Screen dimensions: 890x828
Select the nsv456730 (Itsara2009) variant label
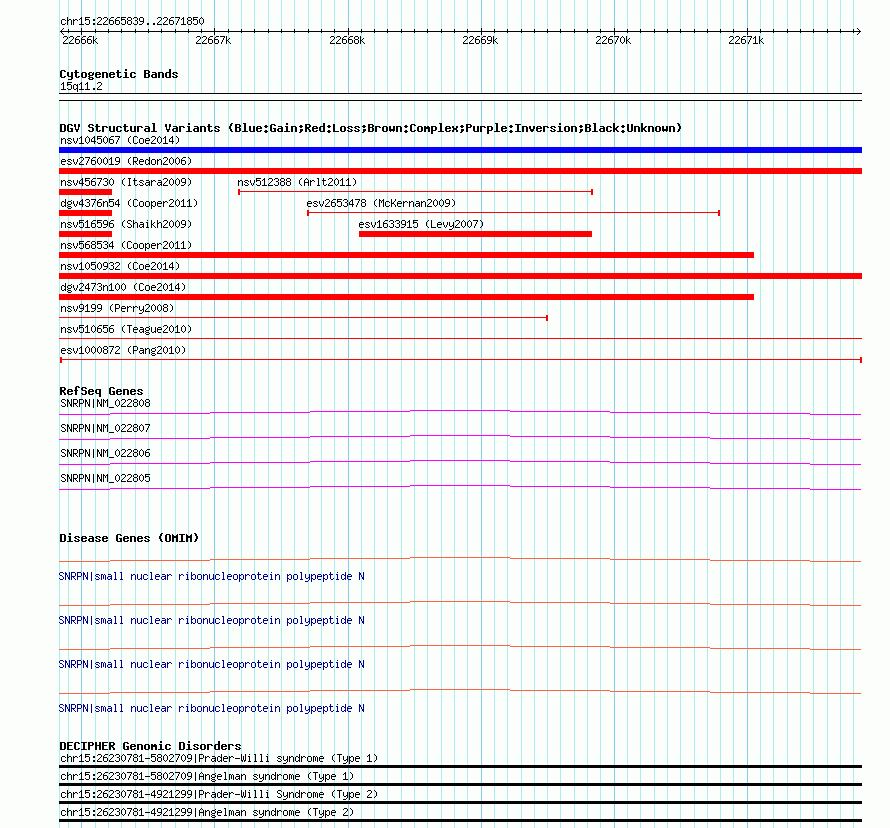click(x=126, y=182)
